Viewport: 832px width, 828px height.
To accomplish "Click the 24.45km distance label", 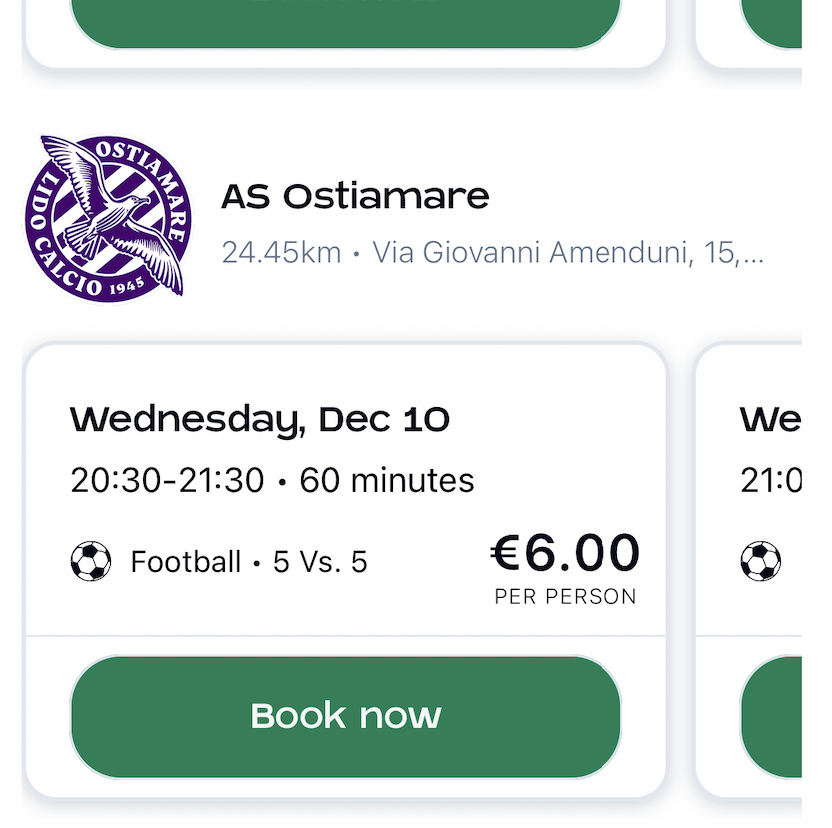I will [x=281, y=253].
